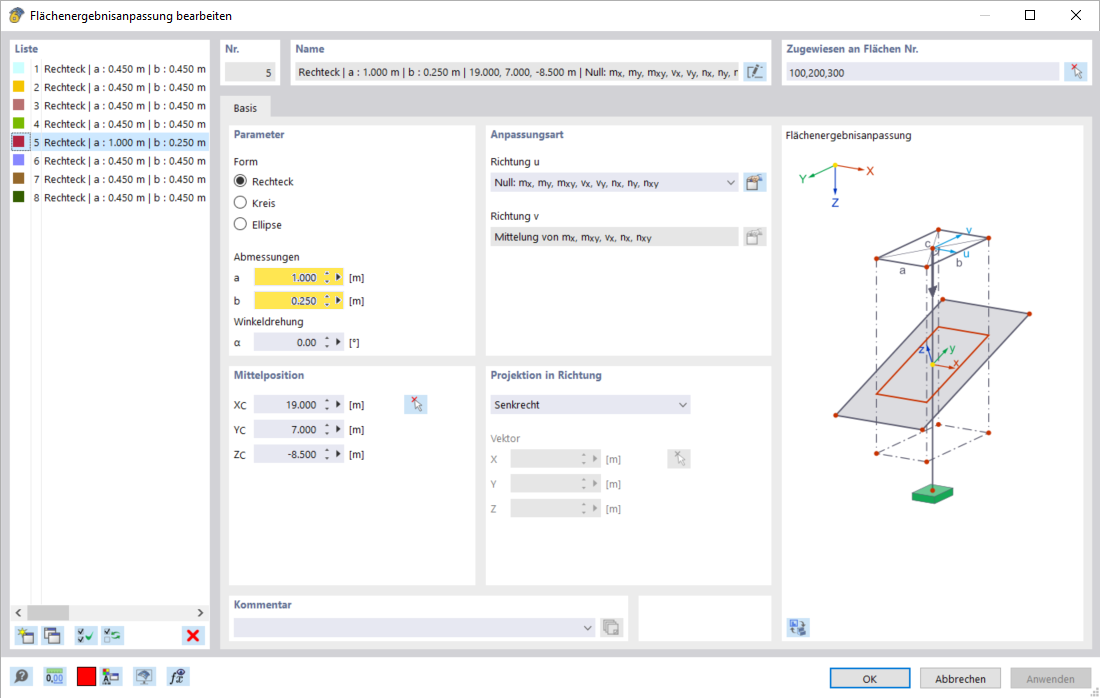
Task: Switch to the Basis tab
Action: tap(246, 107)
